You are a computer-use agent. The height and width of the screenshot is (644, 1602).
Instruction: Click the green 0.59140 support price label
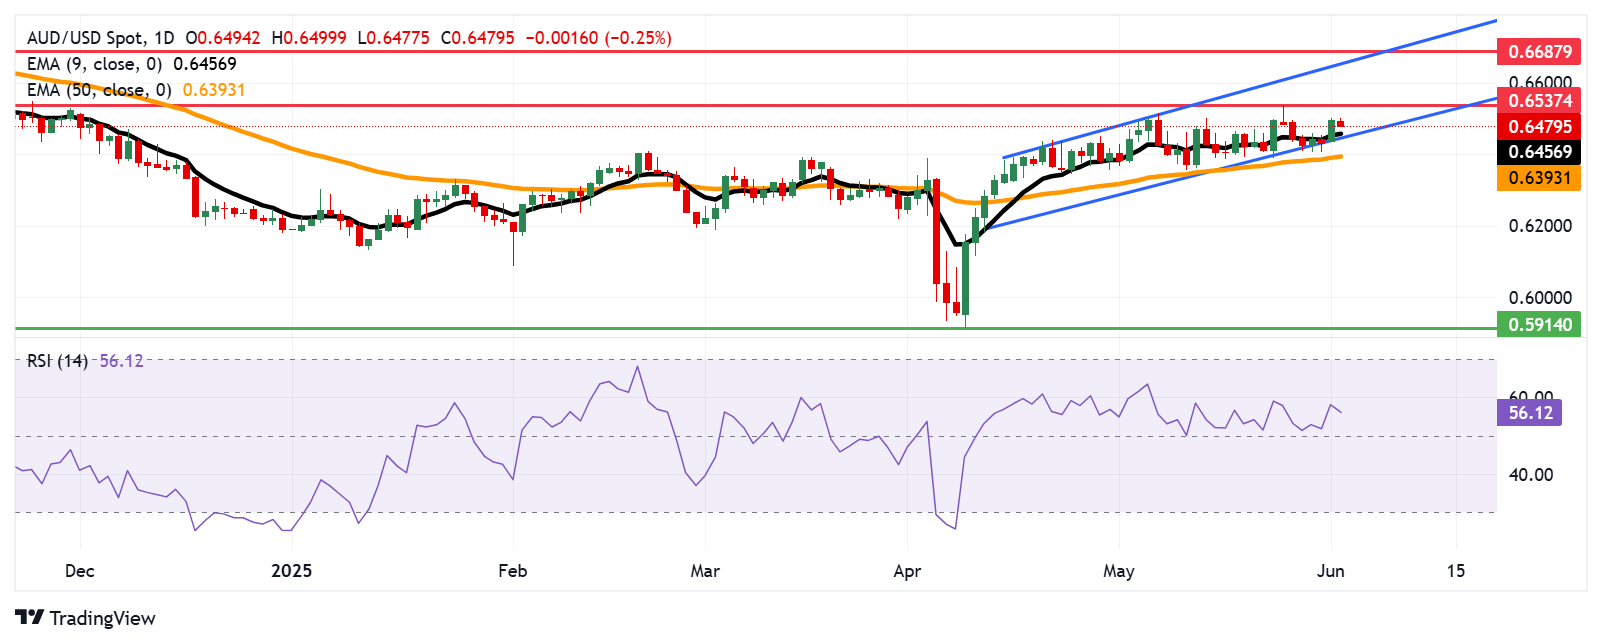point(1539,324)
